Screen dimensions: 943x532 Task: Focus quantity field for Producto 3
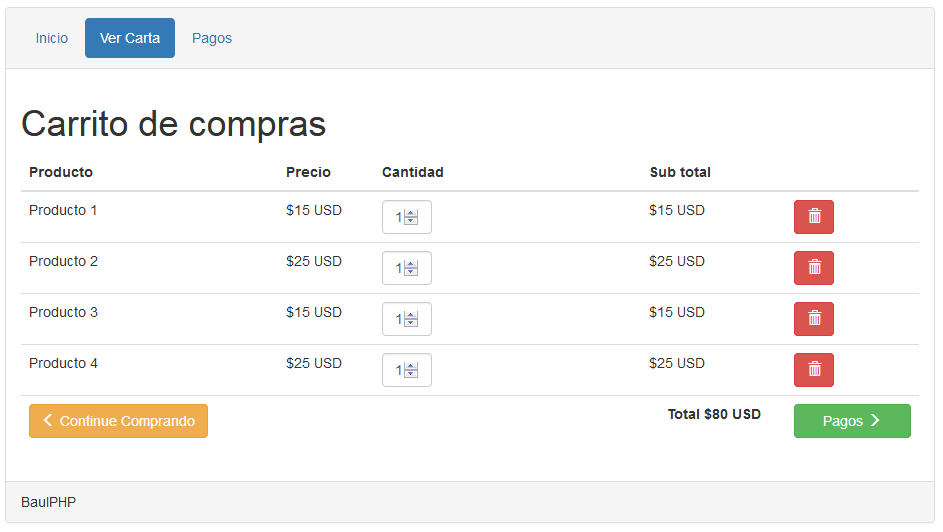[x=407, y=319]
